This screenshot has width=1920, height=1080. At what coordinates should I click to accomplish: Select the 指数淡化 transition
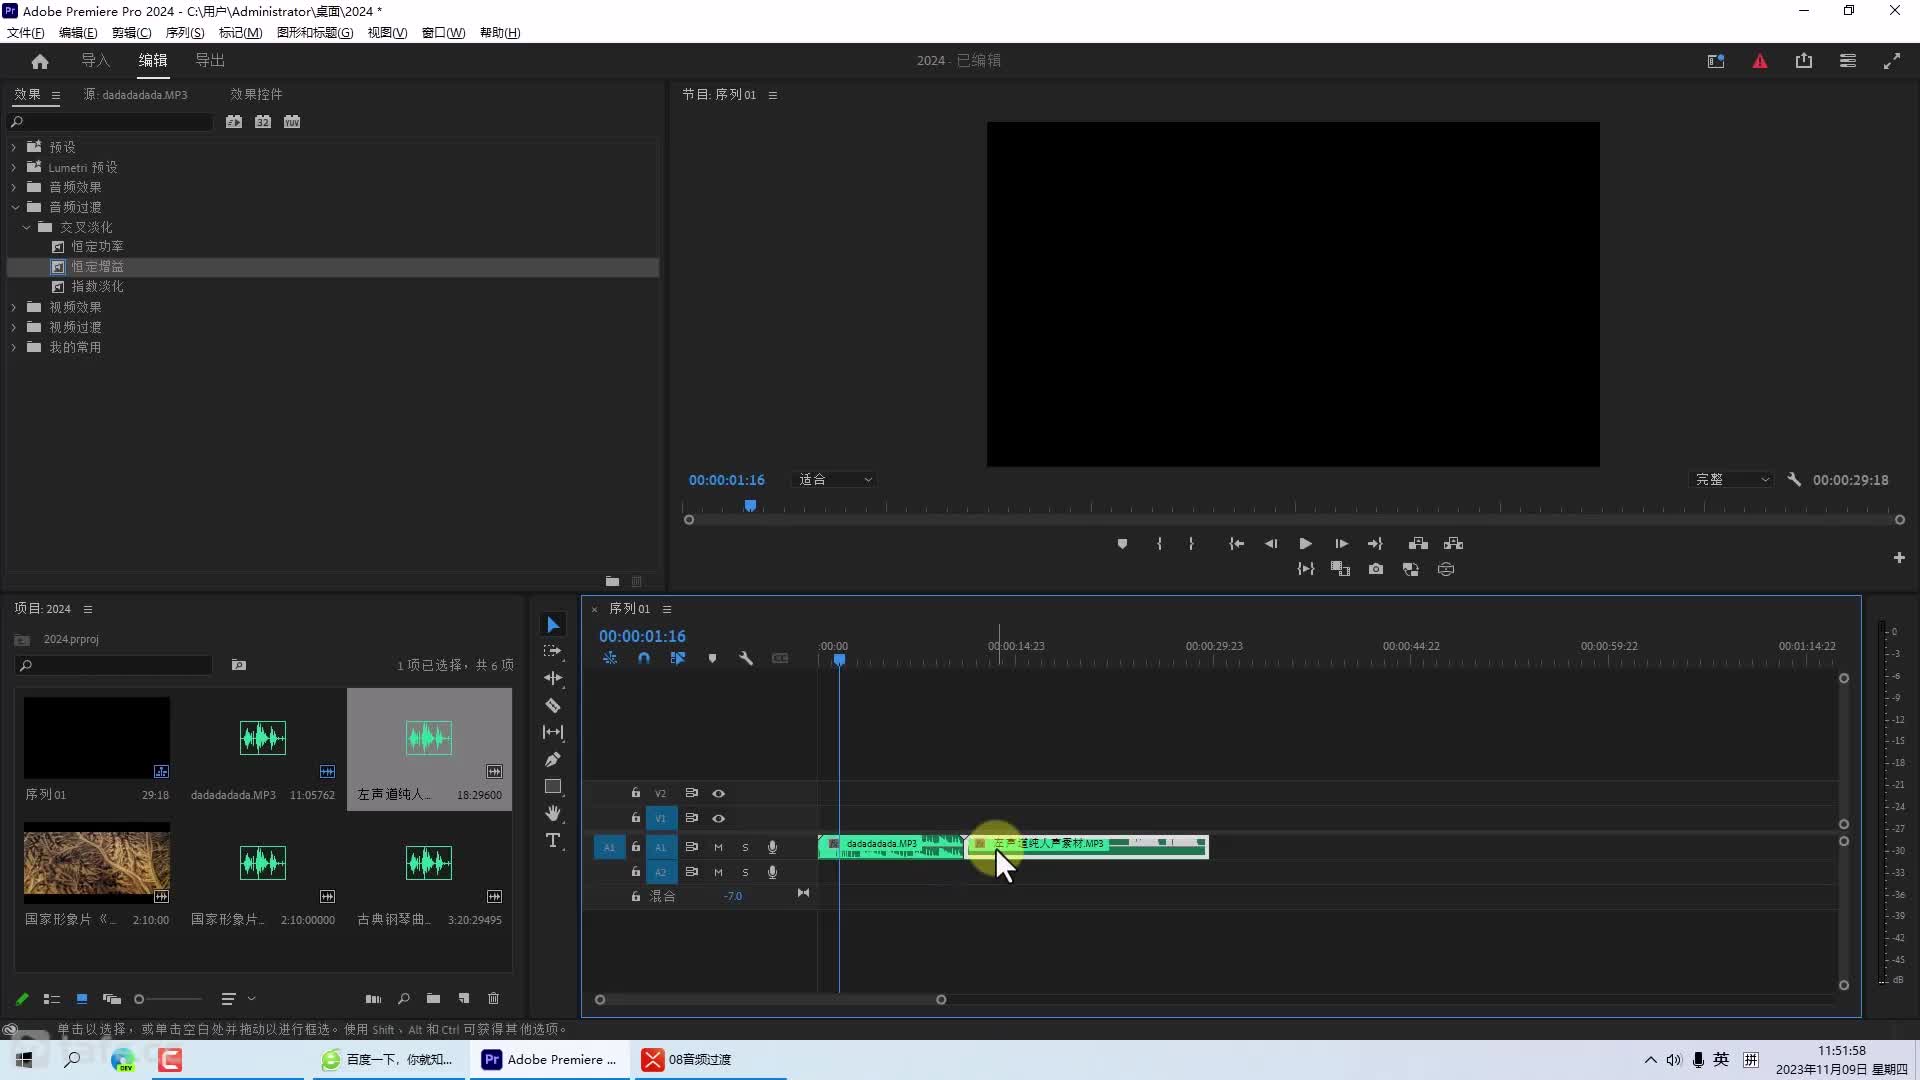click(x=97, y=287)
